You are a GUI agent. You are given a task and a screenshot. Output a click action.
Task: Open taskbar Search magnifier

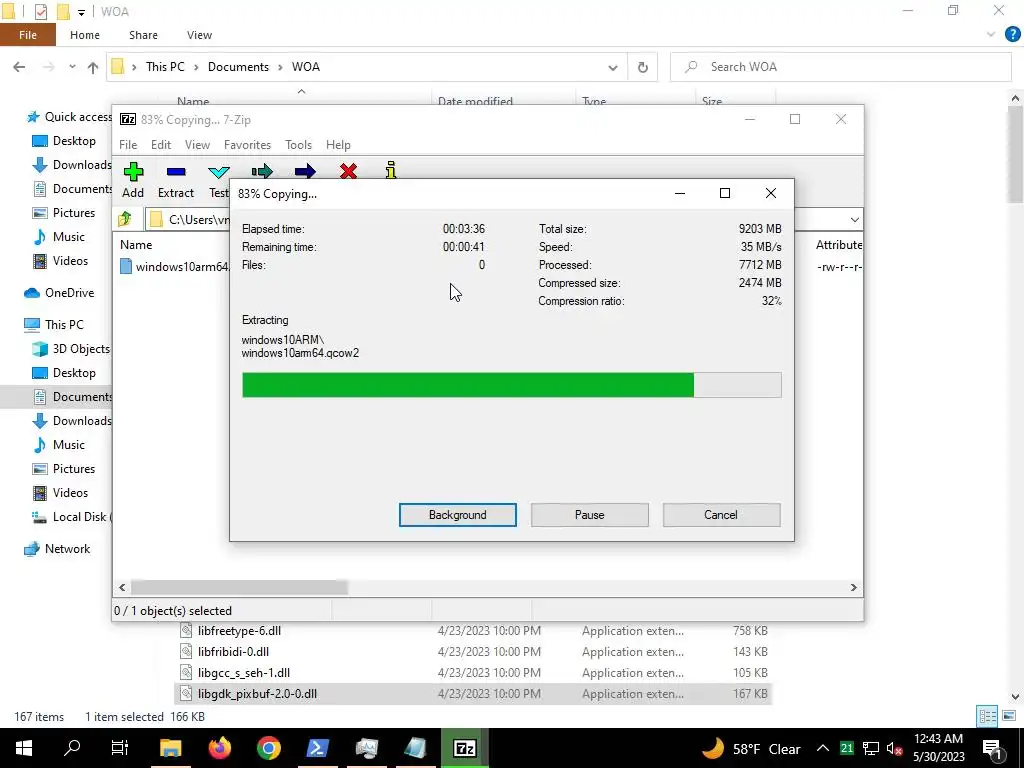(72, 748)
